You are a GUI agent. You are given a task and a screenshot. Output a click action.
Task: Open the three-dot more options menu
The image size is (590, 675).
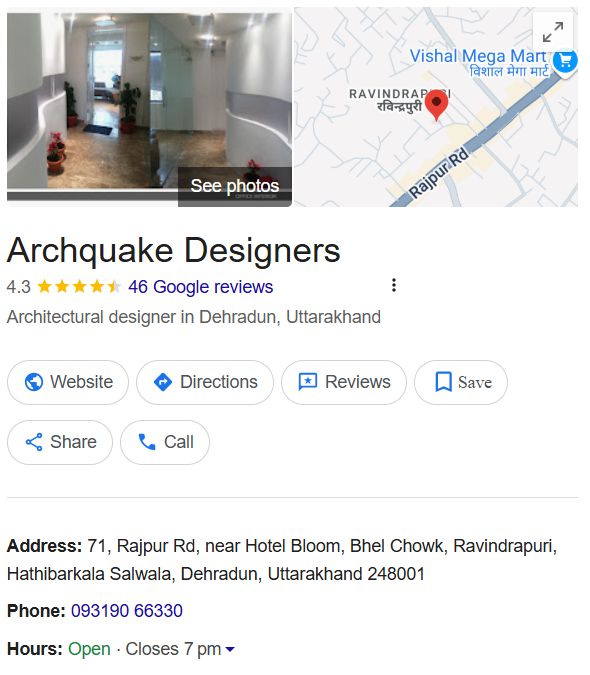coord(393,285)
